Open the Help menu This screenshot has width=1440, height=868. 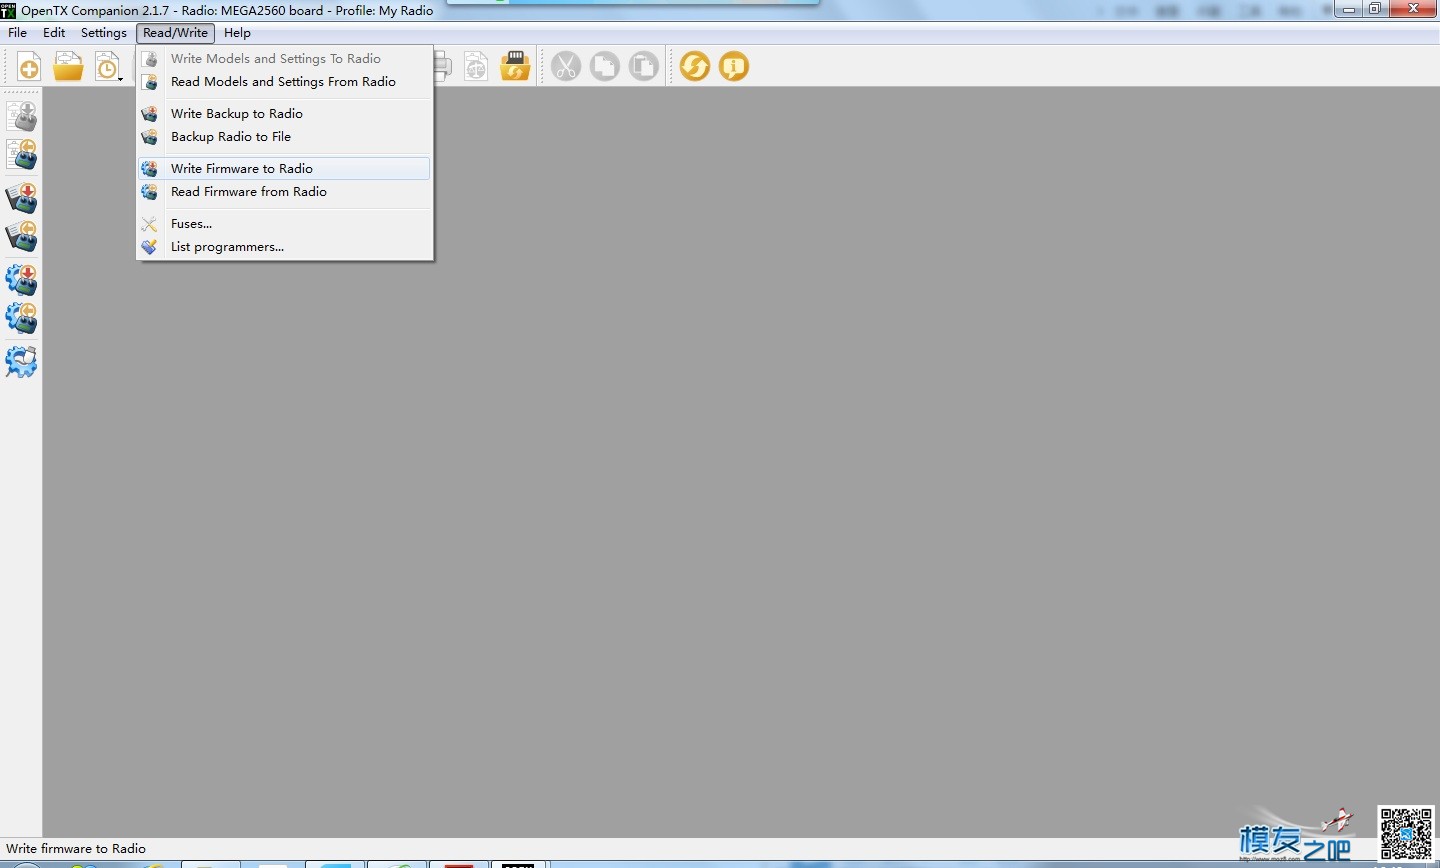click(x=237, y=33)
